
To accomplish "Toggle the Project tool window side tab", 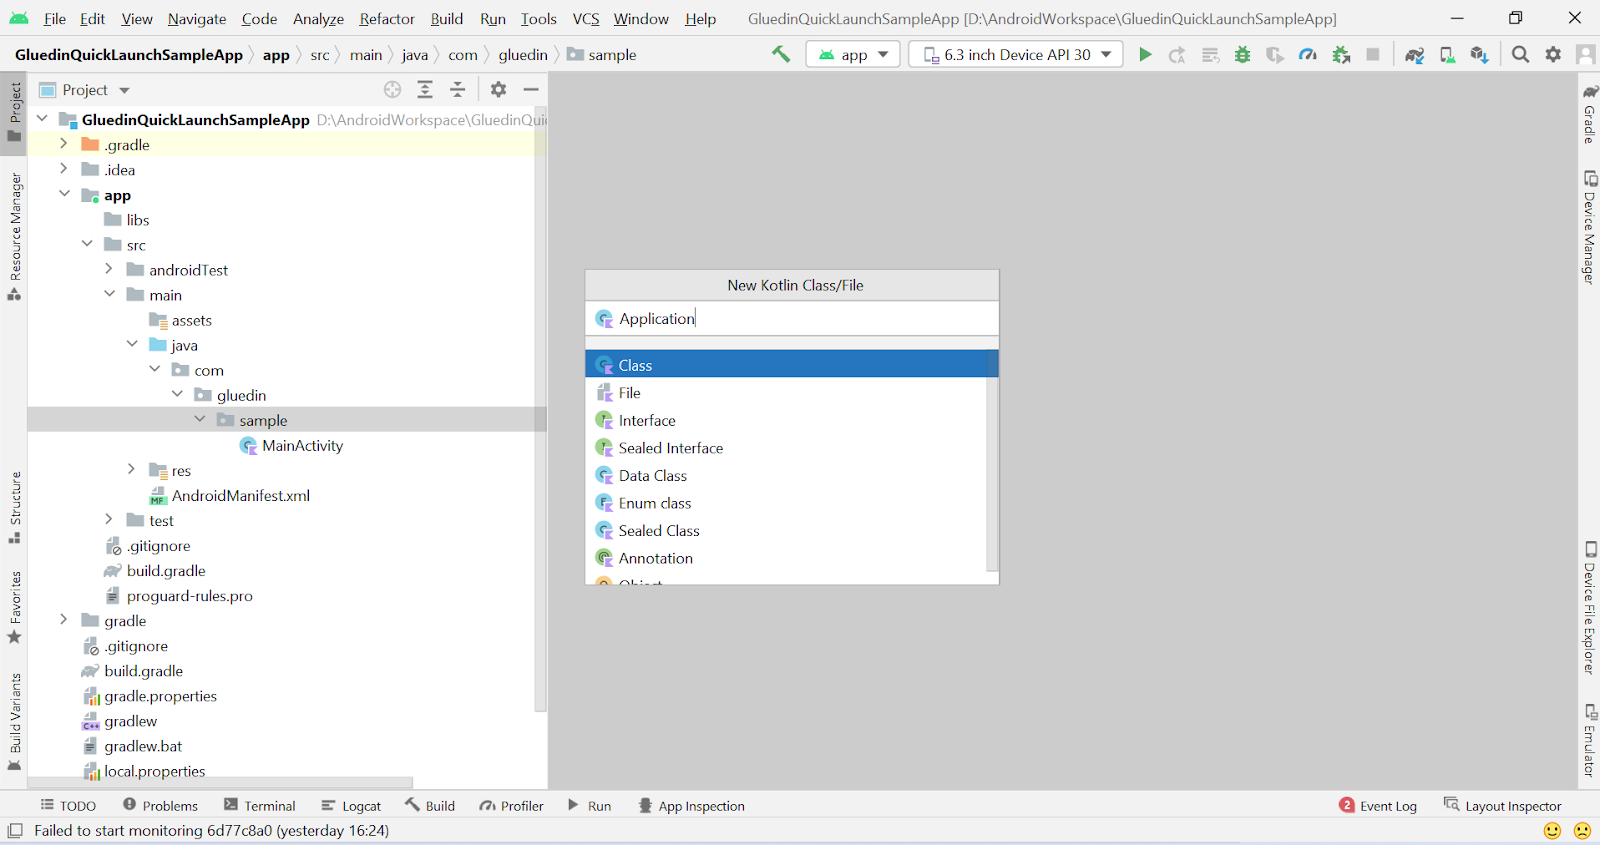I will [x=14, y=111].
